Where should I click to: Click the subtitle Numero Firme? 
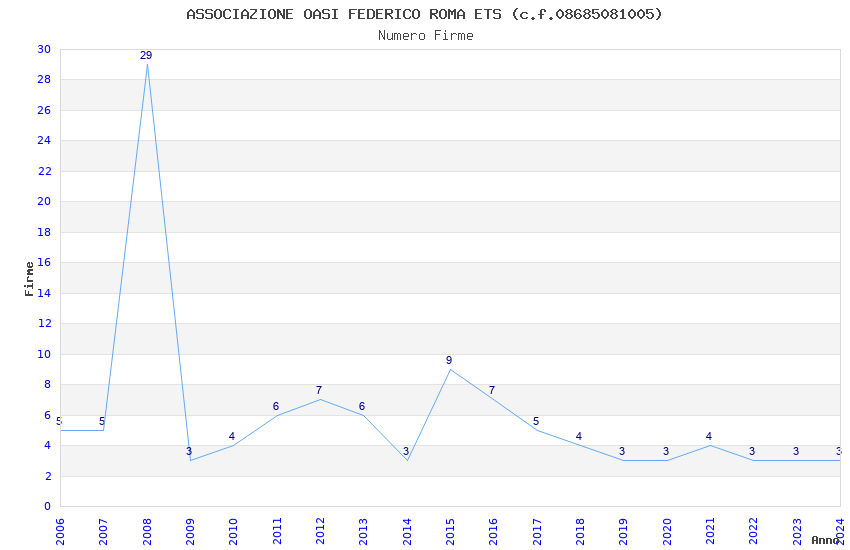pos(426,36)
